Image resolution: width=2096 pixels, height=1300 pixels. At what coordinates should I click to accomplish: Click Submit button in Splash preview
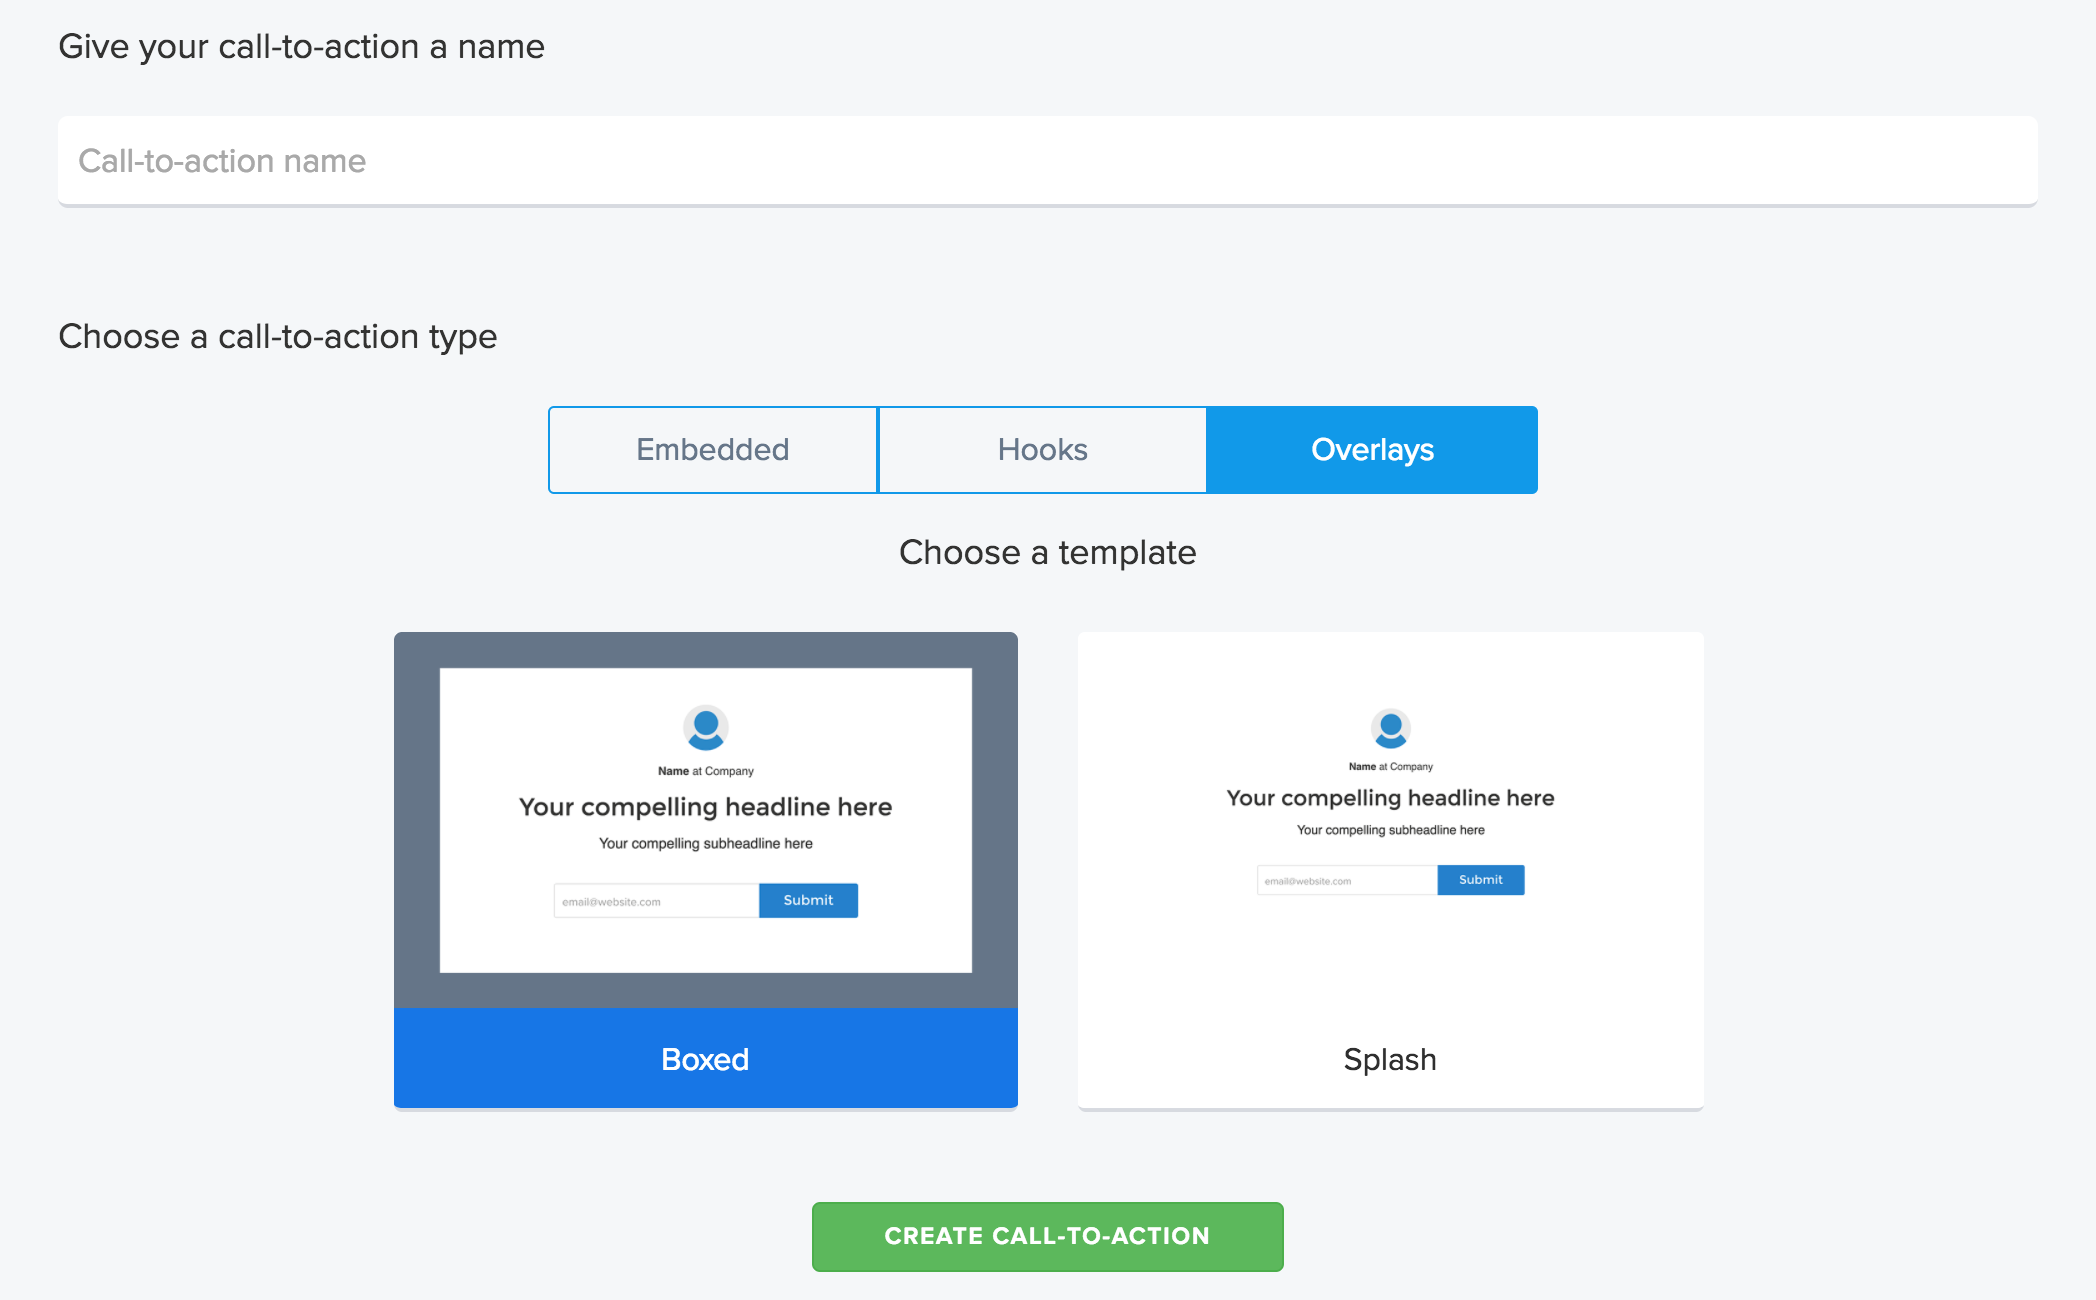[1480, 880]
